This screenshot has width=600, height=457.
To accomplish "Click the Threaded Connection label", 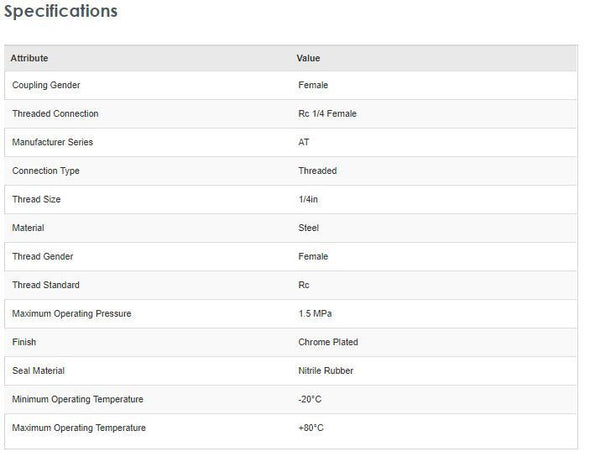I will (55, 114).
